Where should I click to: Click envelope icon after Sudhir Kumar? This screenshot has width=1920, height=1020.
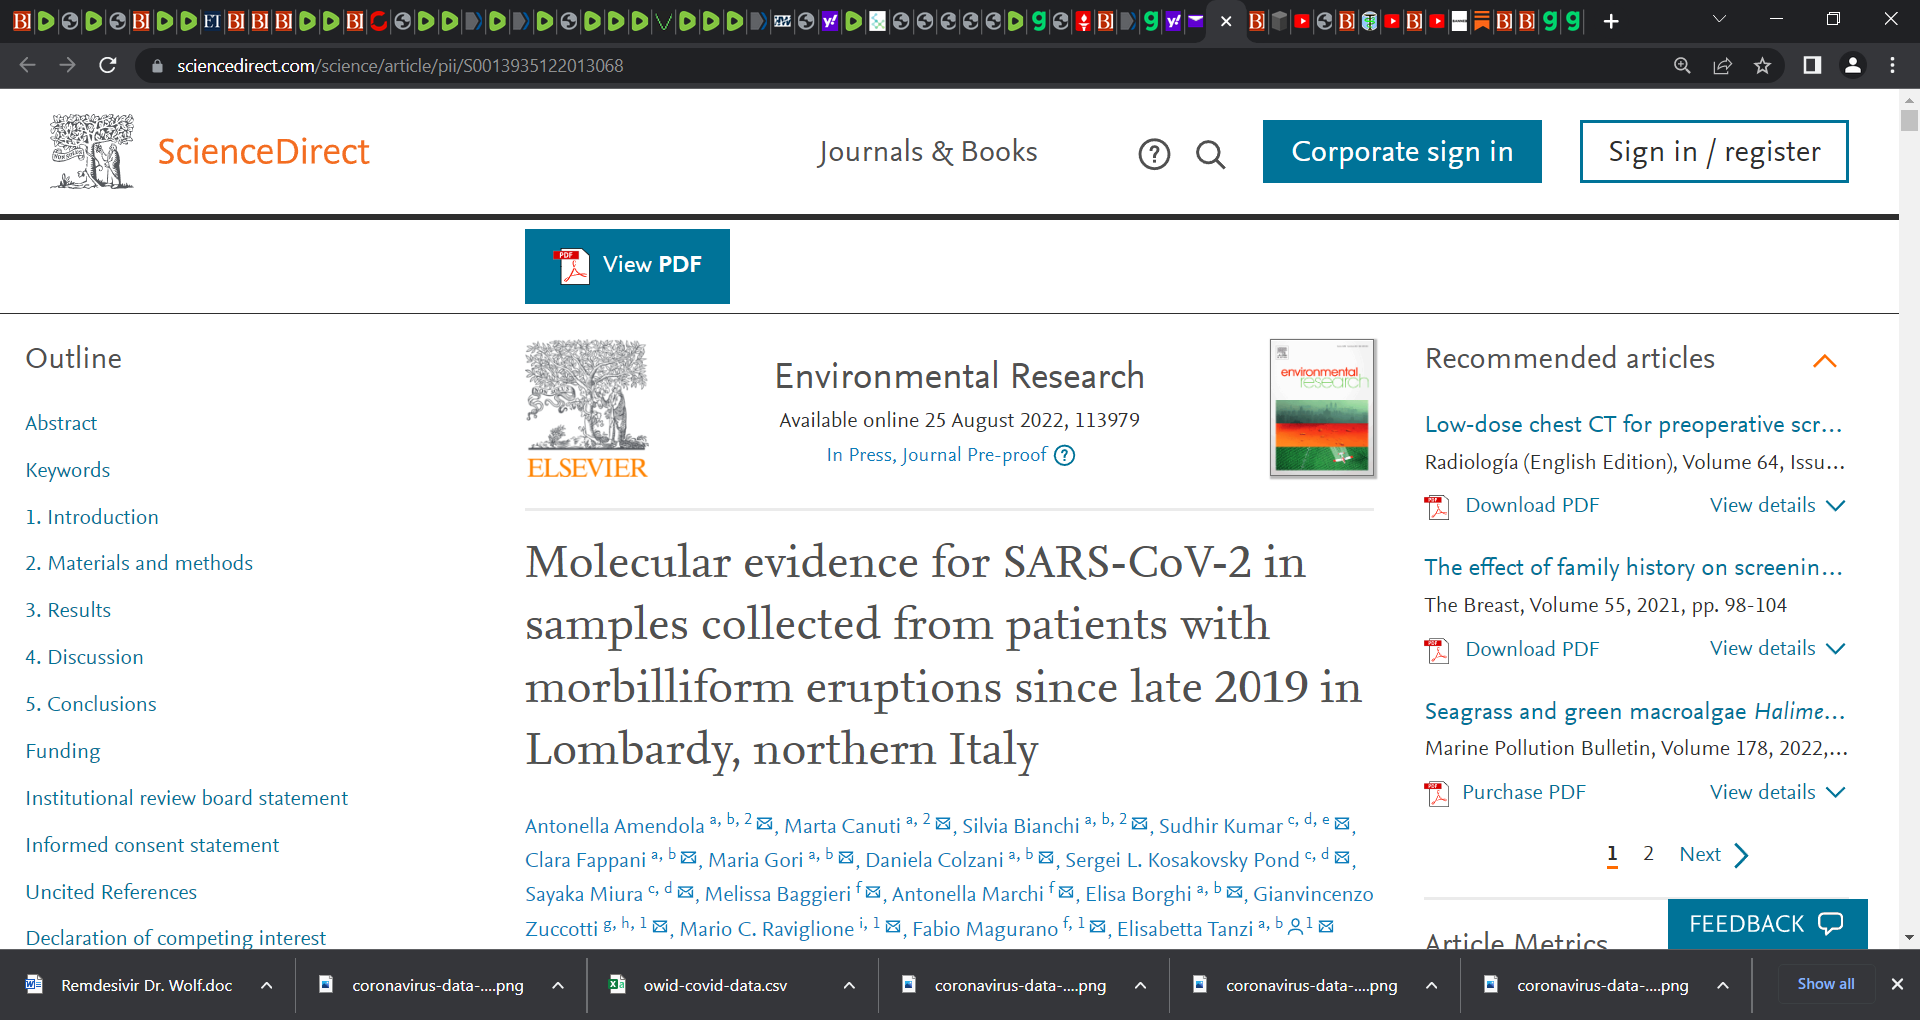point(1343,824)
